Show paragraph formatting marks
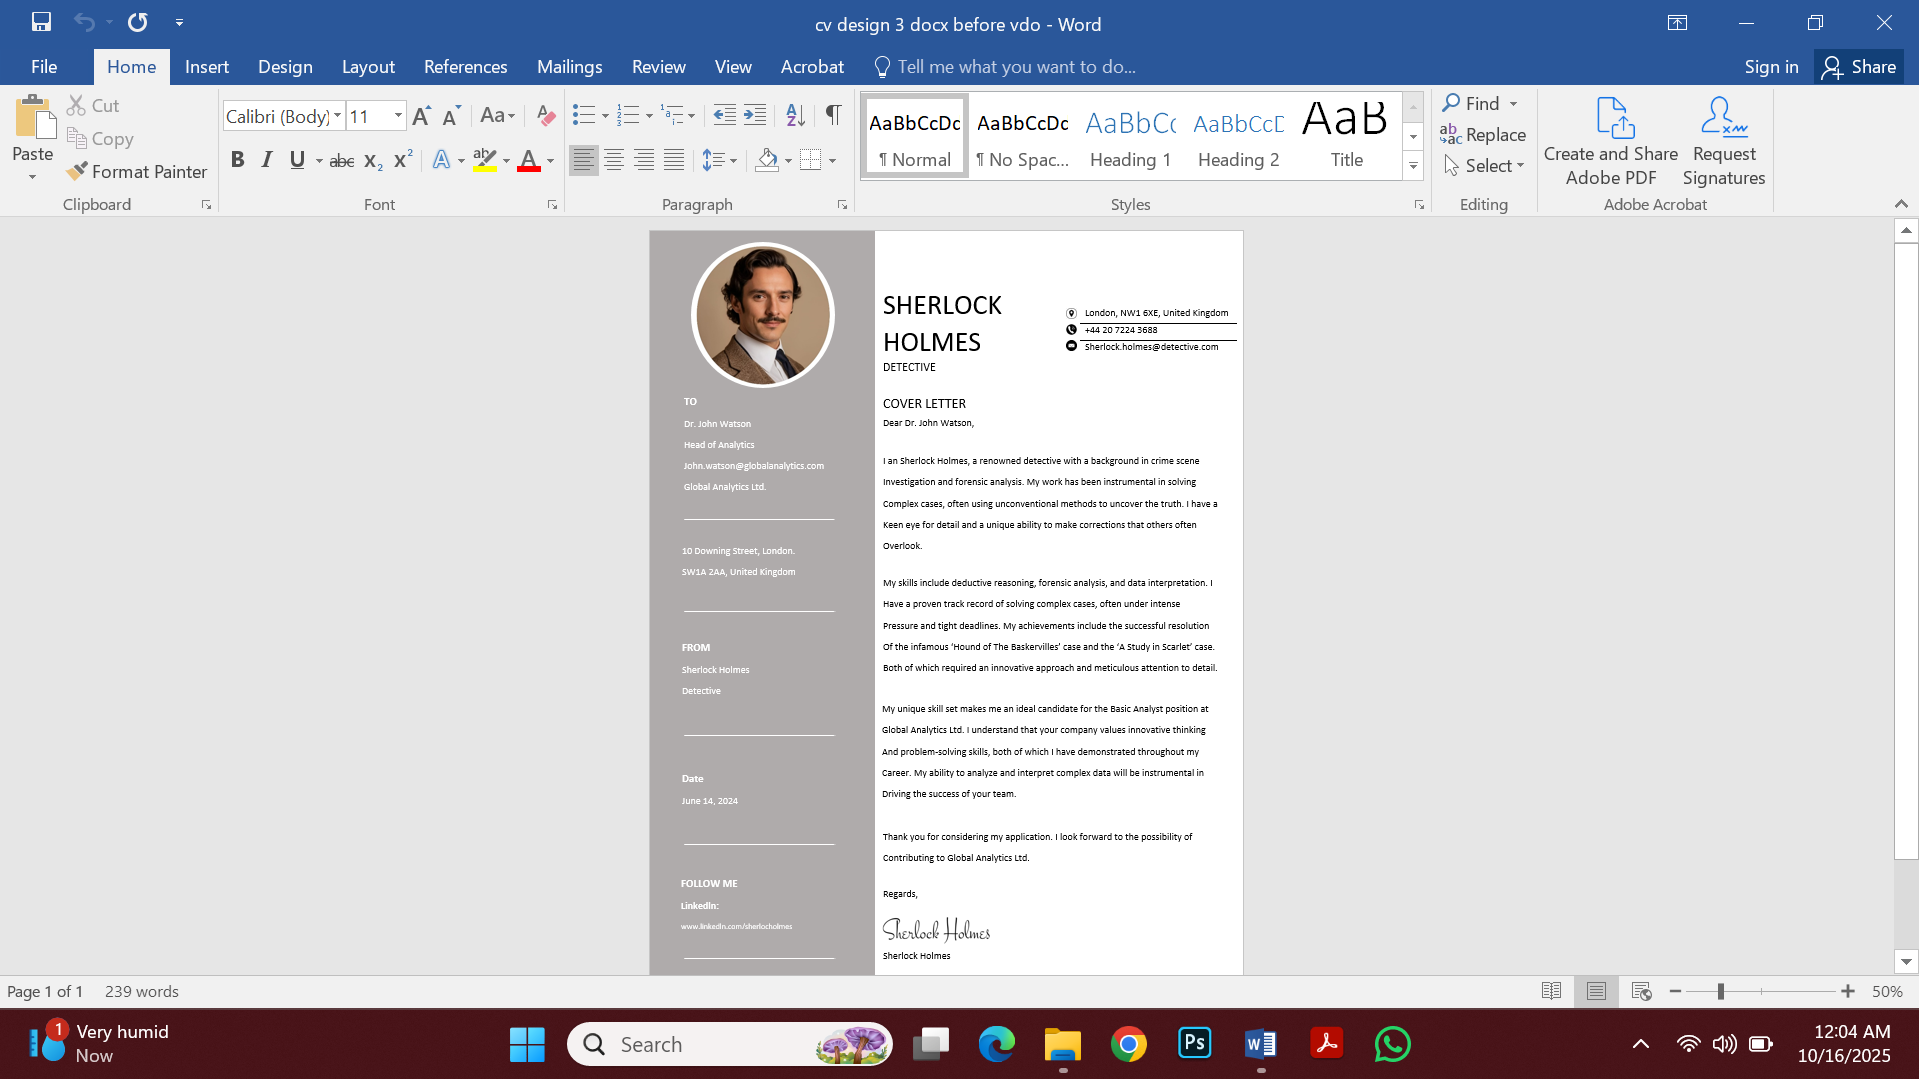Image resolution: width=1919 pixels, height=1079 pixels. tap(833, 115)
